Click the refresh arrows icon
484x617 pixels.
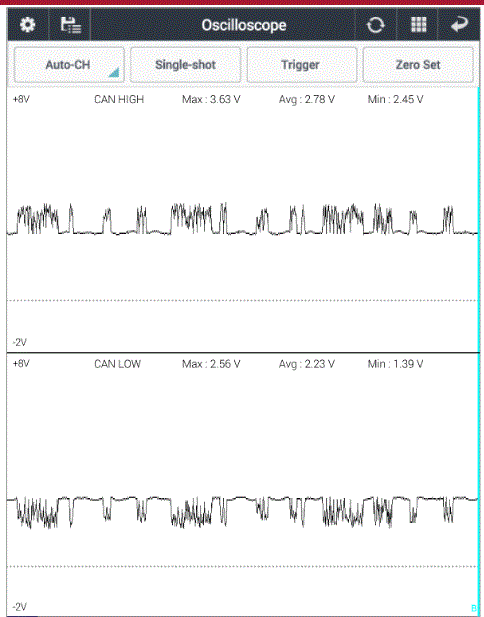tap(375, 25)
